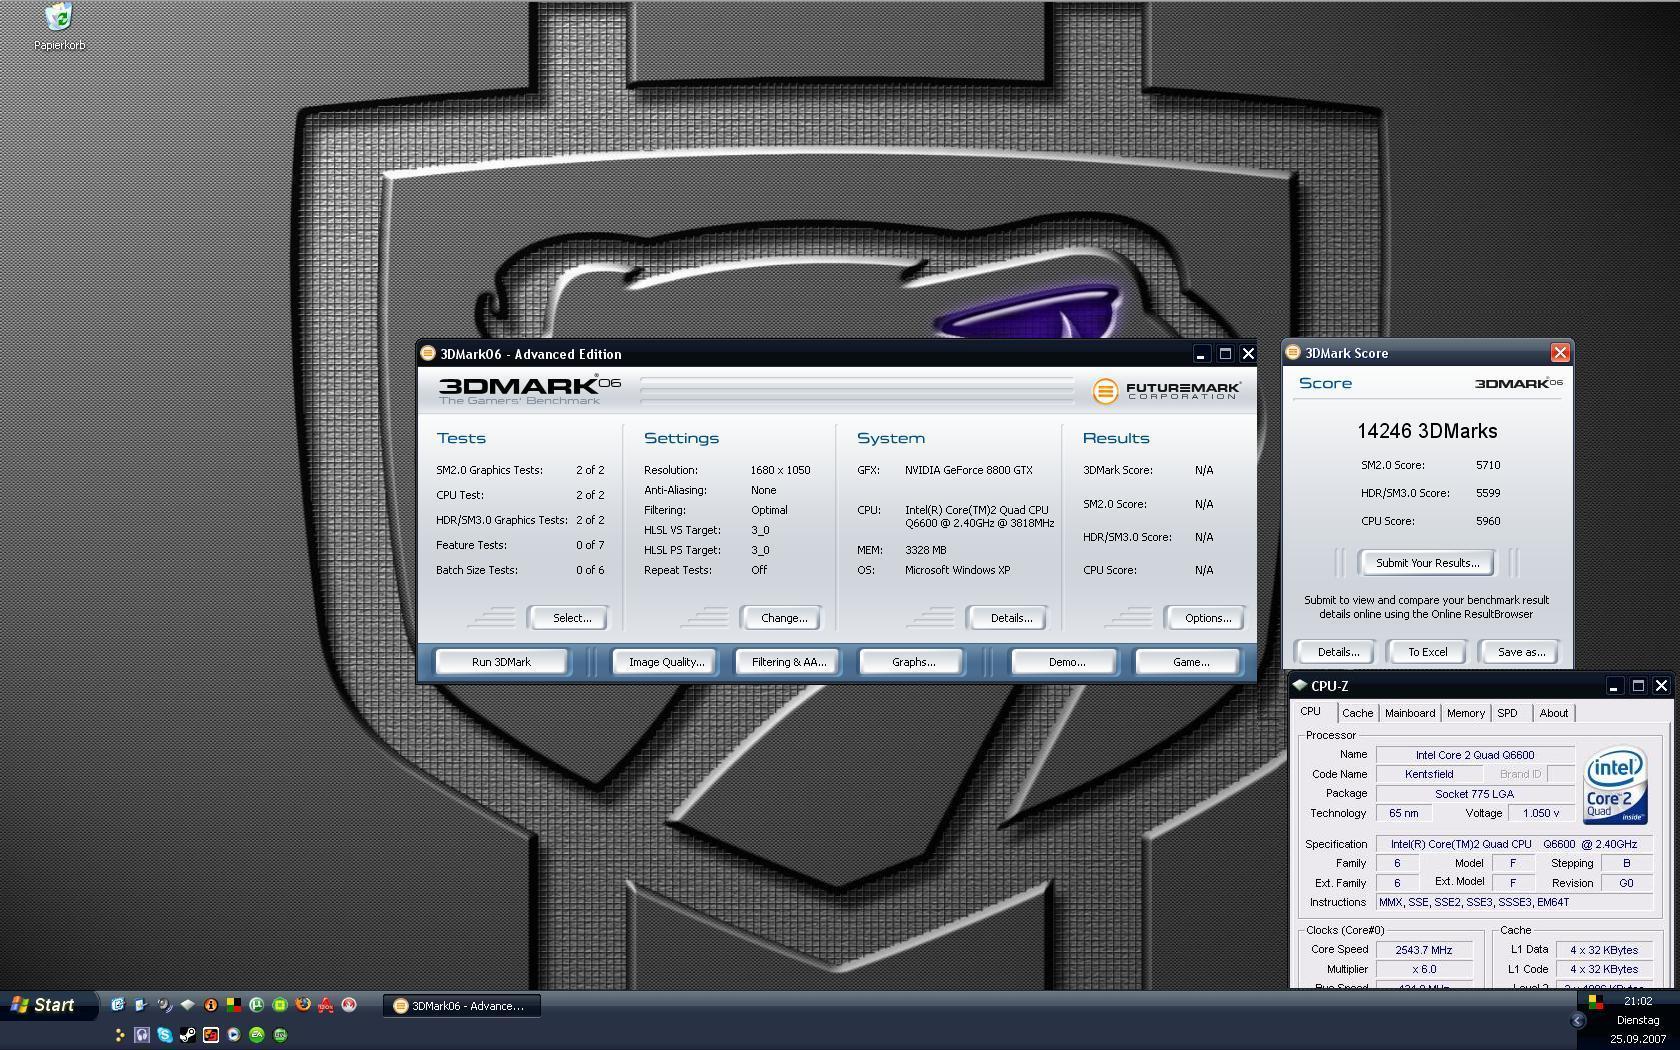
Task: Click the Show Desktop quick launch icon
Action: point(141,1004)
